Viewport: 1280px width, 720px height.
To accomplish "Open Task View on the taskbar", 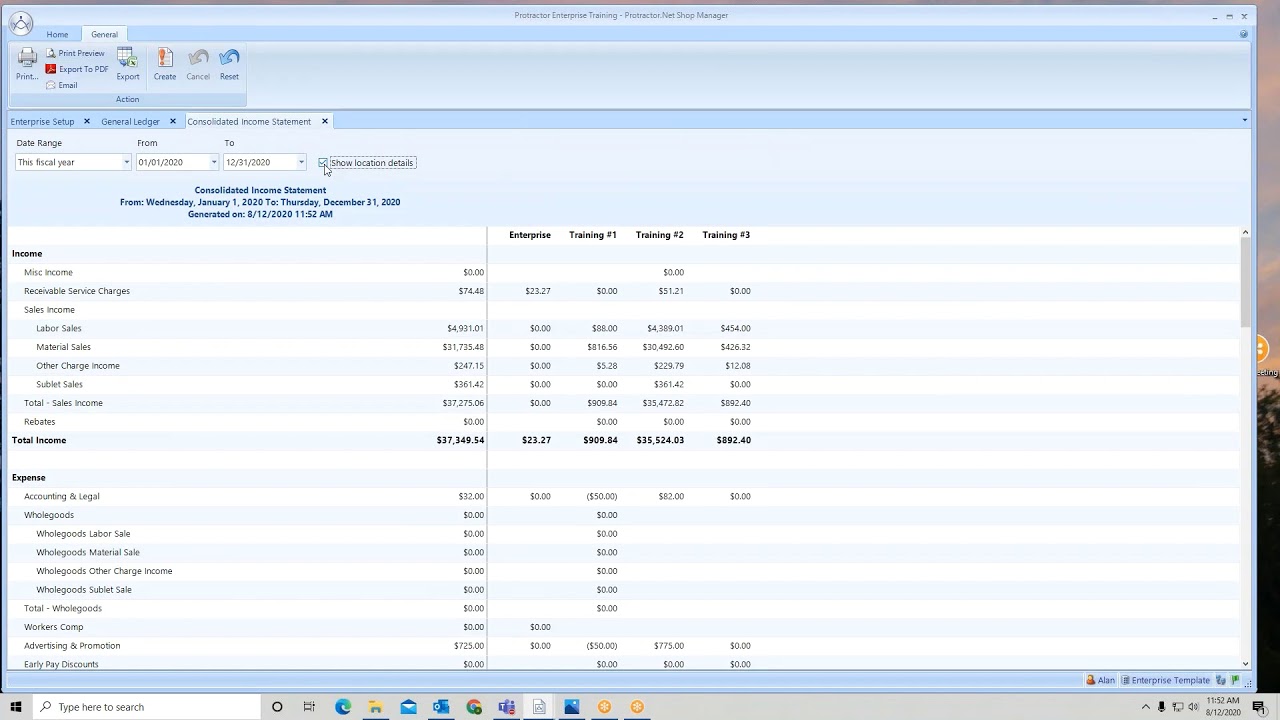I will 309,707.
